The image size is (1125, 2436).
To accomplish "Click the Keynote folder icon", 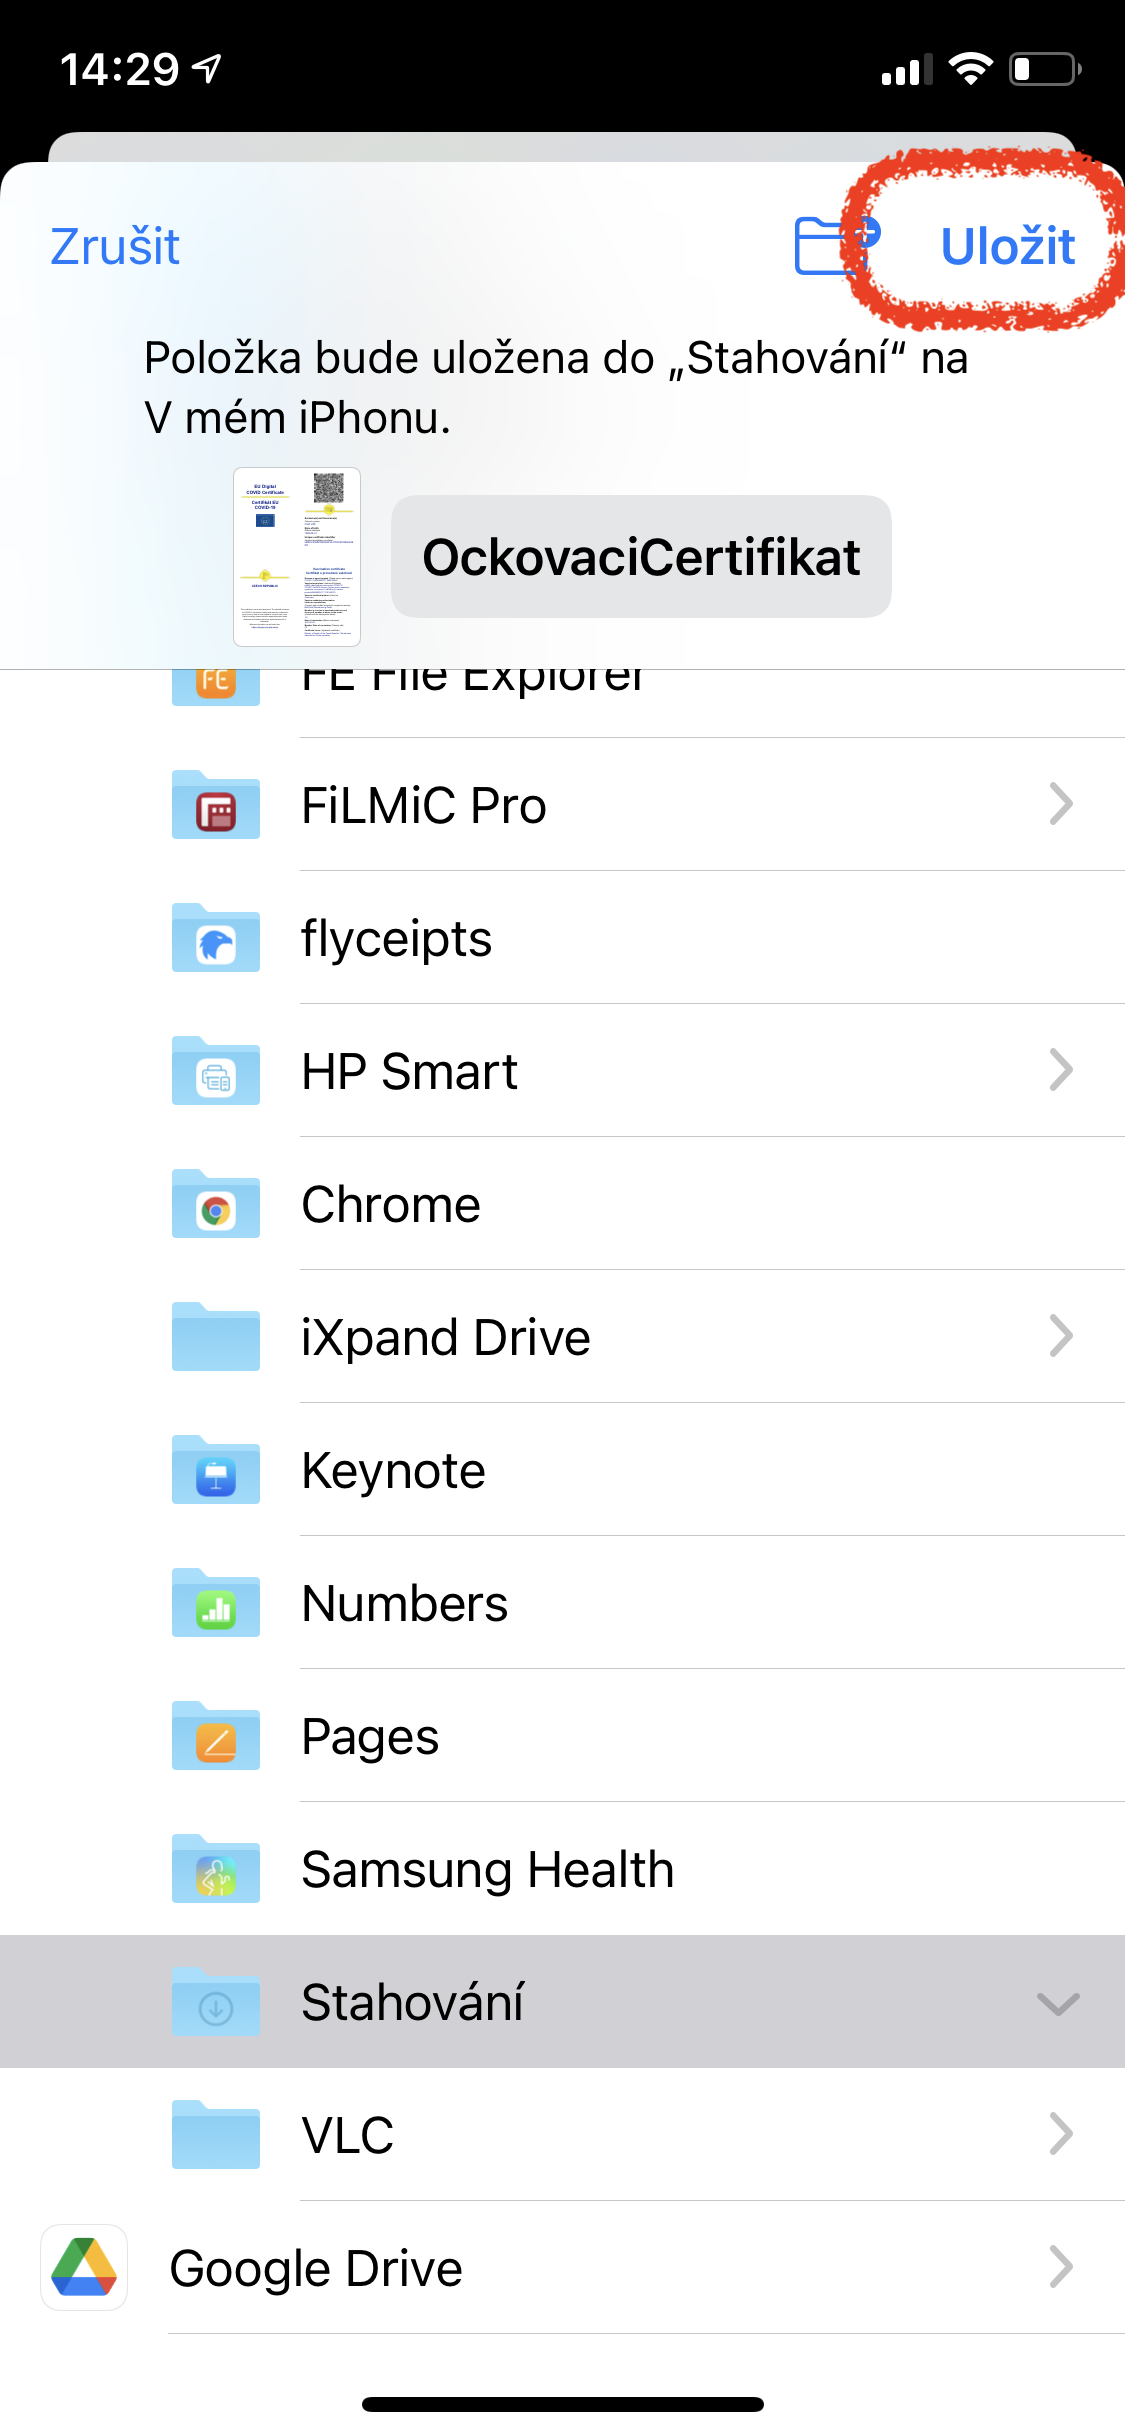I will pyautogui.click(x=216, y=1470).
